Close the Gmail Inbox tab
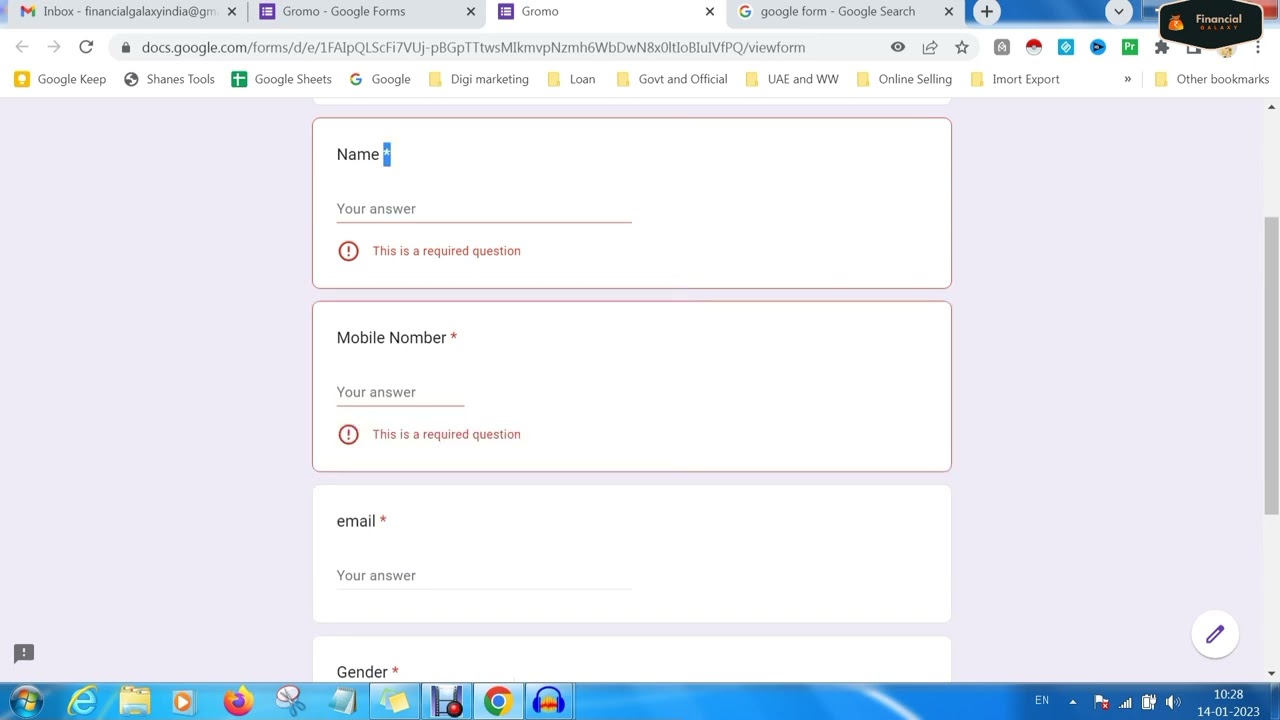The image size is (1280, 720). tap(231, 12)
